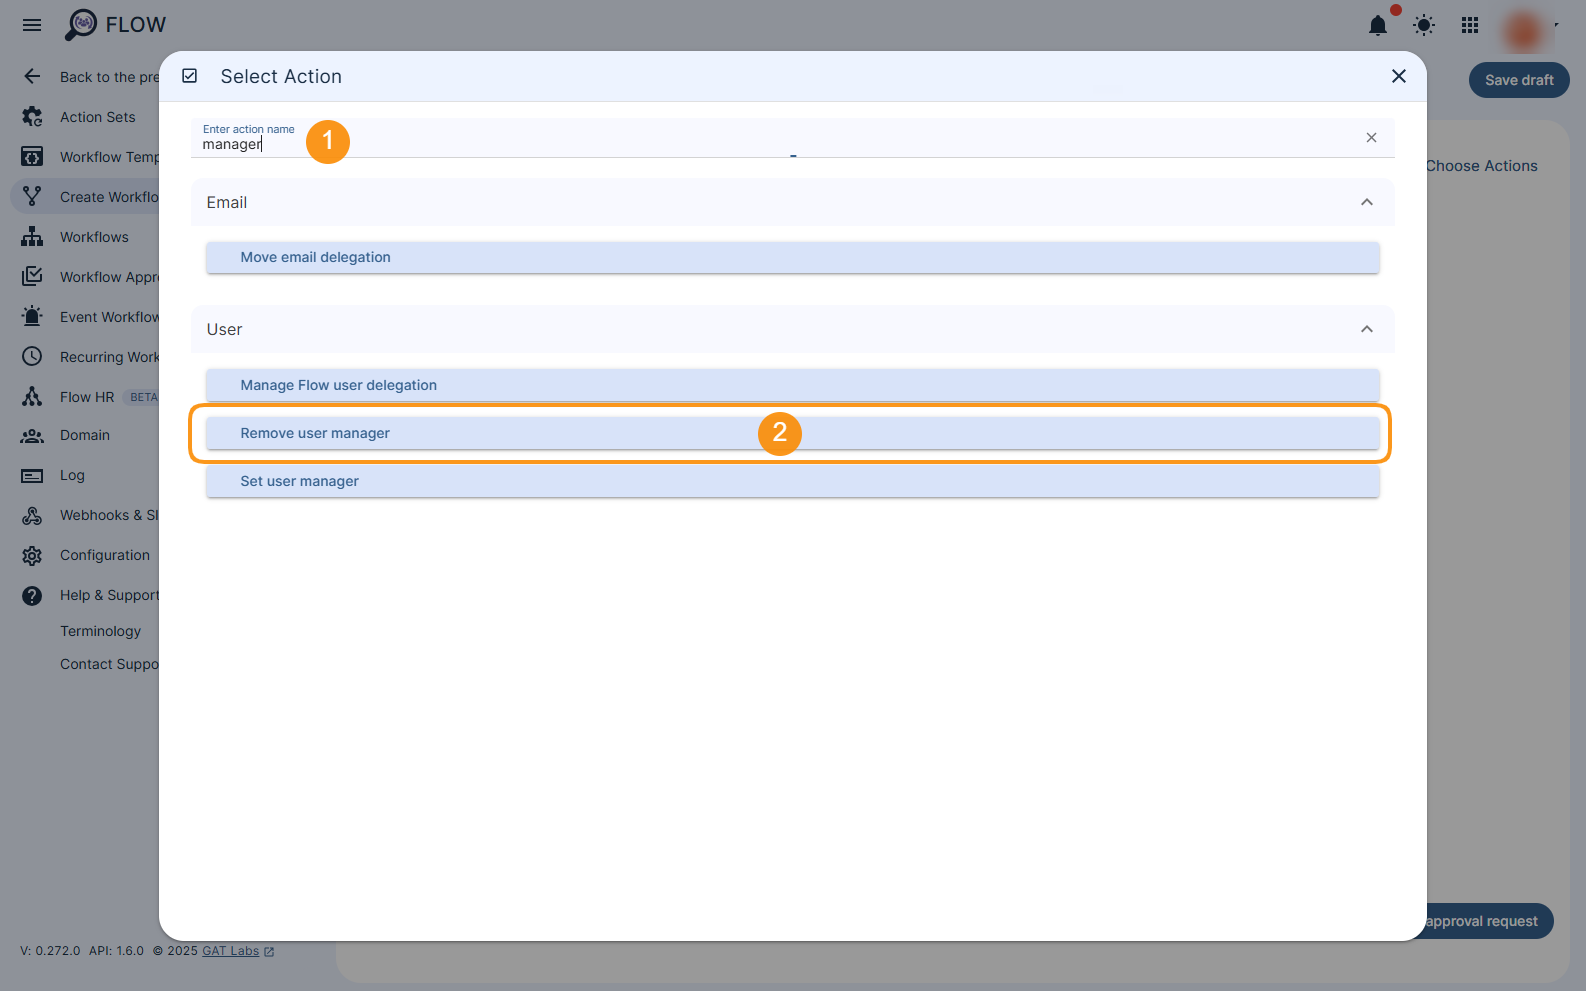Click the Log icon in sidebar
The image size is (1586, 991).
[x=32, y=476]
